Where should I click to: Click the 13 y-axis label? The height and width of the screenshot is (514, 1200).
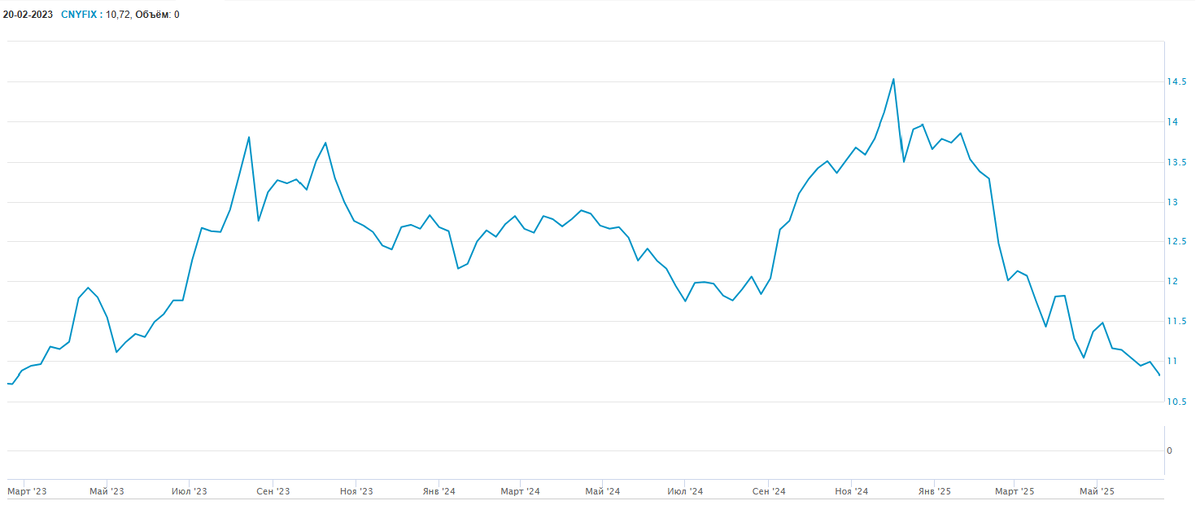coord(1174,202)
